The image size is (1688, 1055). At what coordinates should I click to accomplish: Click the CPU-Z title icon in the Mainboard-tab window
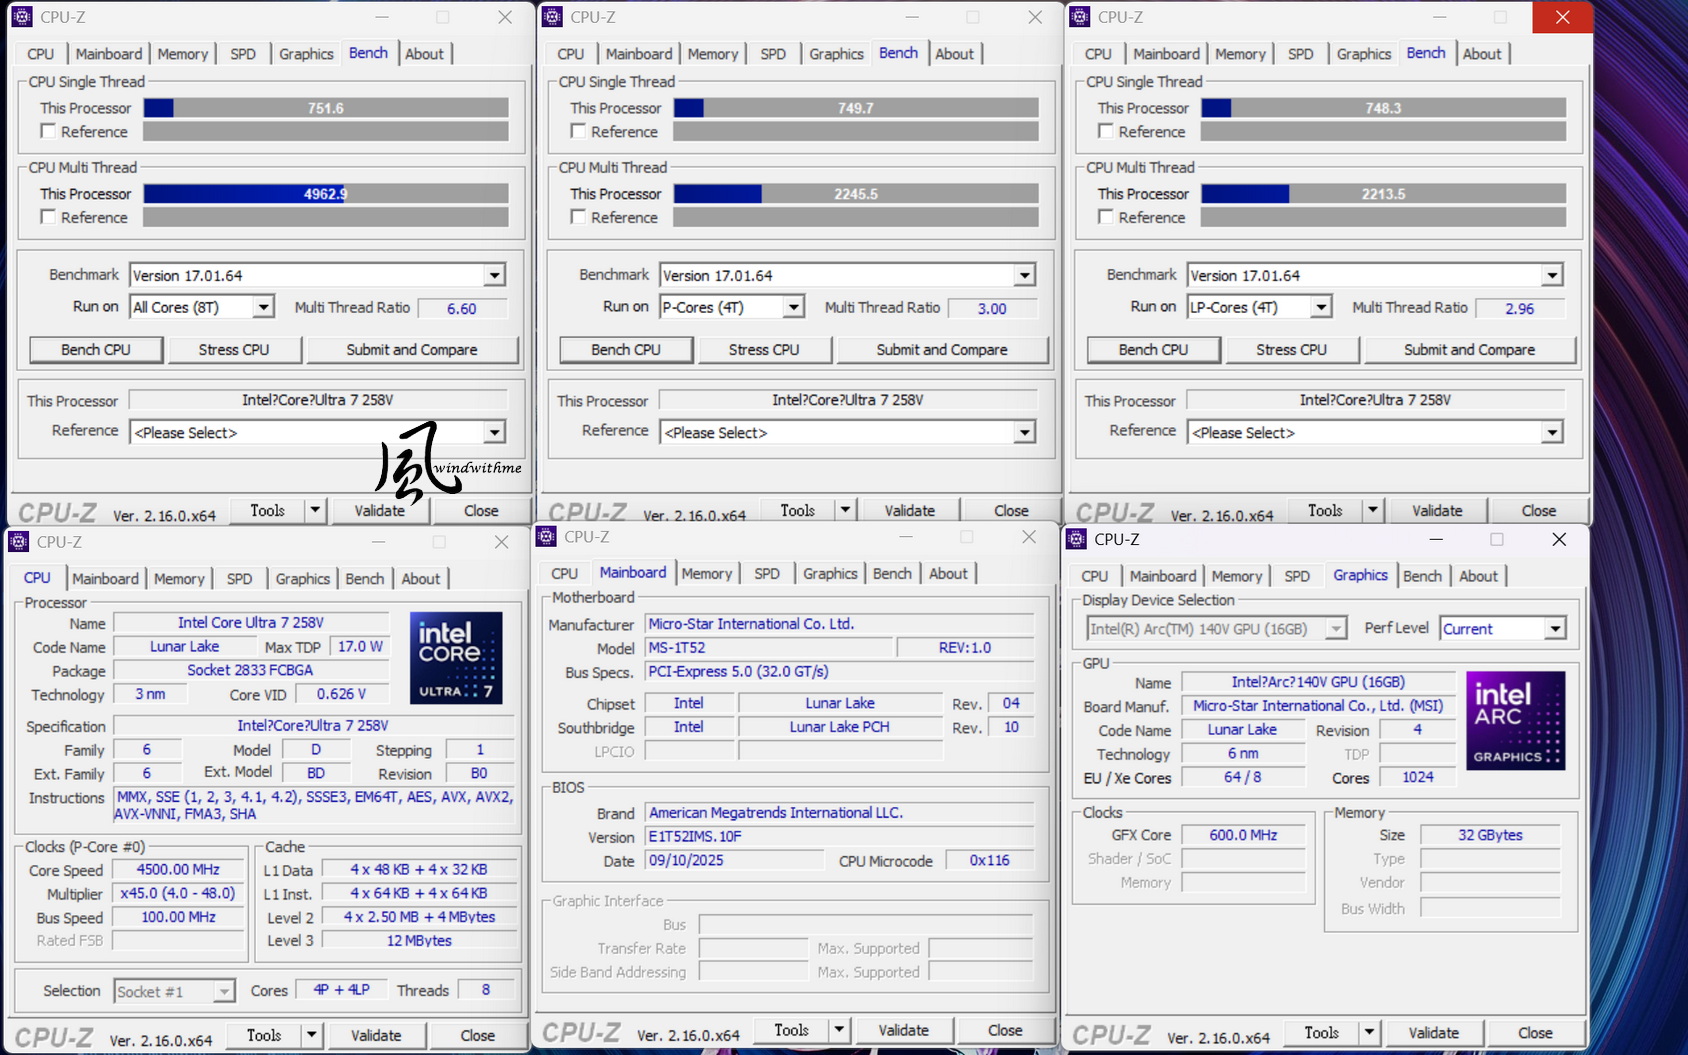(x=546, y=537)
